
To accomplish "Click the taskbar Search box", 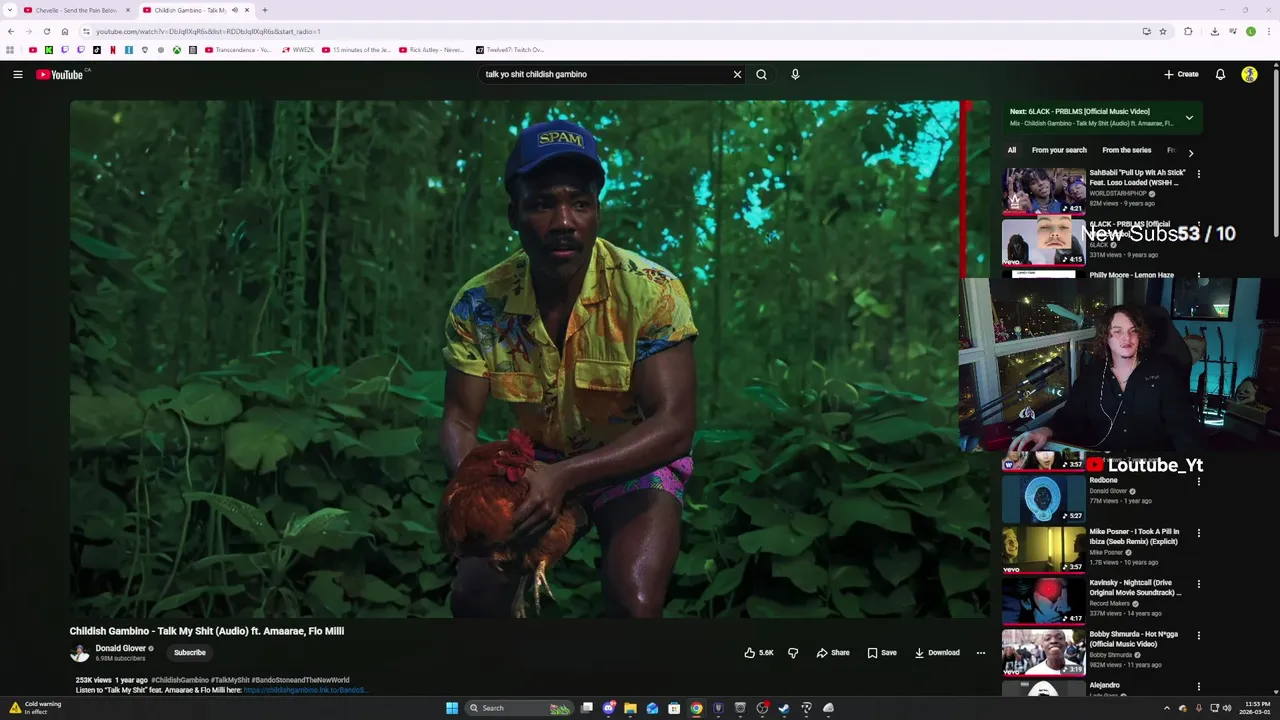I will (521, 708).
